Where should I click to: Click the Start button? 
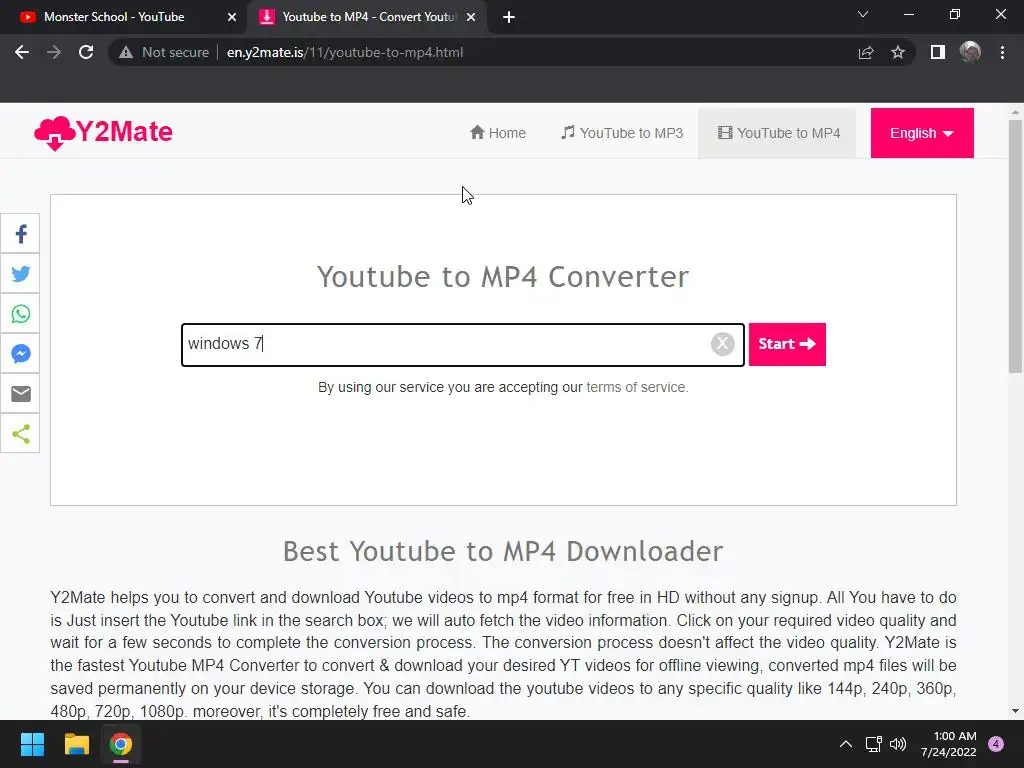pos(787,344)
